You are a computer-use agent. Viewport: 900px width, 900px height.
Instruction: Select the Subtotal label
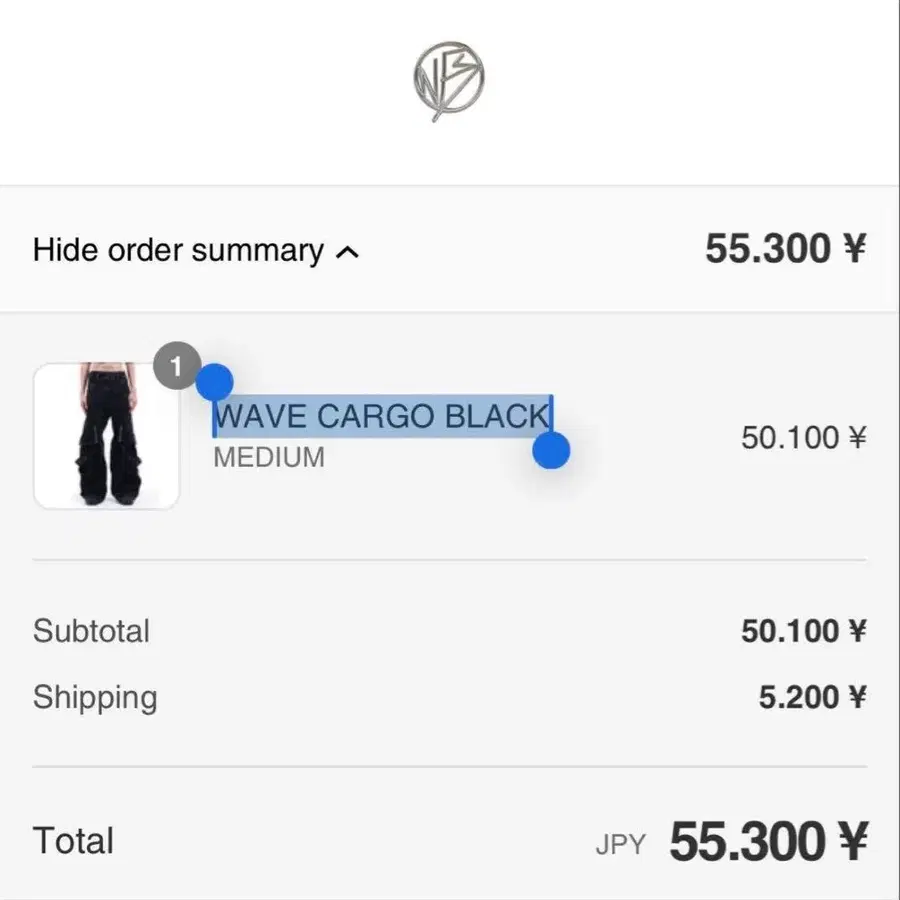[91, 631]
